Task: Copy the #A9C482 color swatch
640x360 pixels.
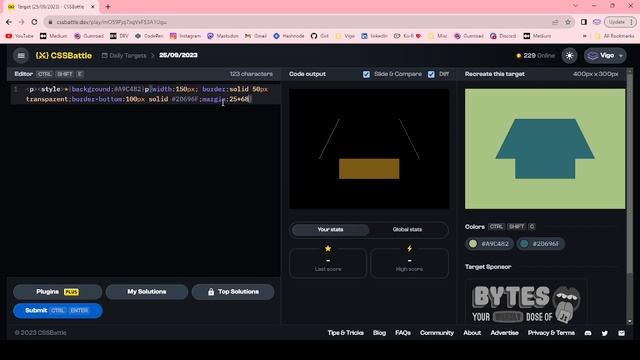Action: pos(489,244)
